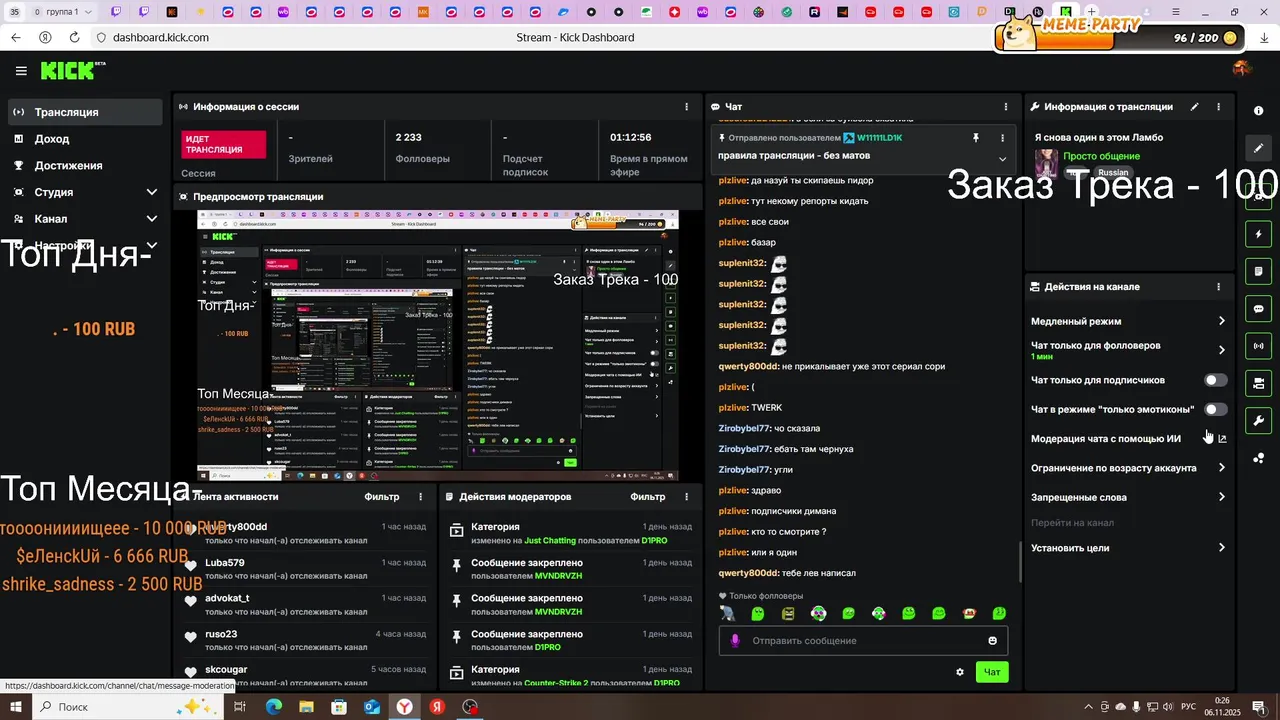The height and width of the screenshot is (720, 1280).
Task: Open Медленный режим options
Action: tap(1128, 322)
